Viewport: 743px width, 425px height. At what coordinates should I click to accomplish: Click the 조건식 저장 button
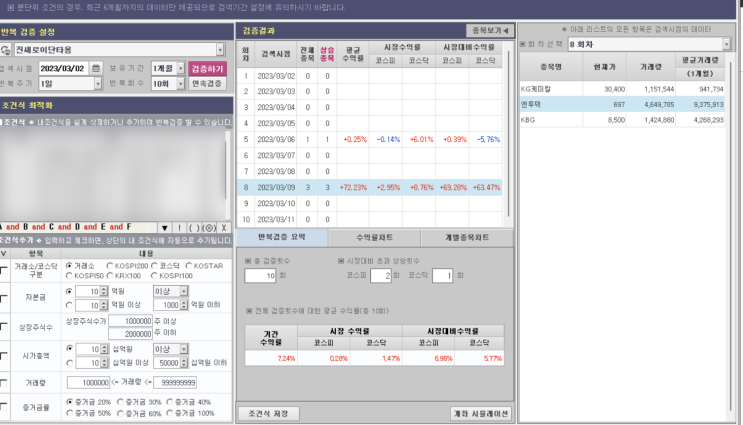[x=268, y=414]
